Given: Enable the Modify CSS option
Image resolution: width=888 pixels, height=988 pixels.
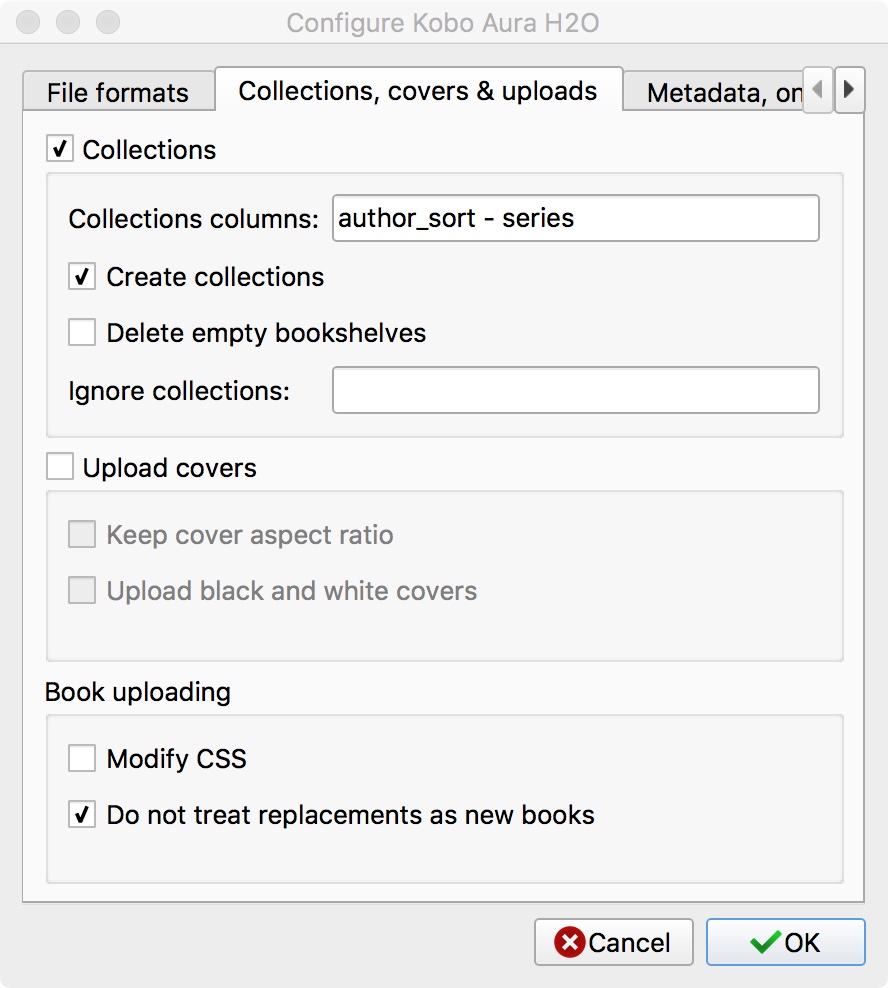Looking at the screenshot, I should tap(82, 759).
